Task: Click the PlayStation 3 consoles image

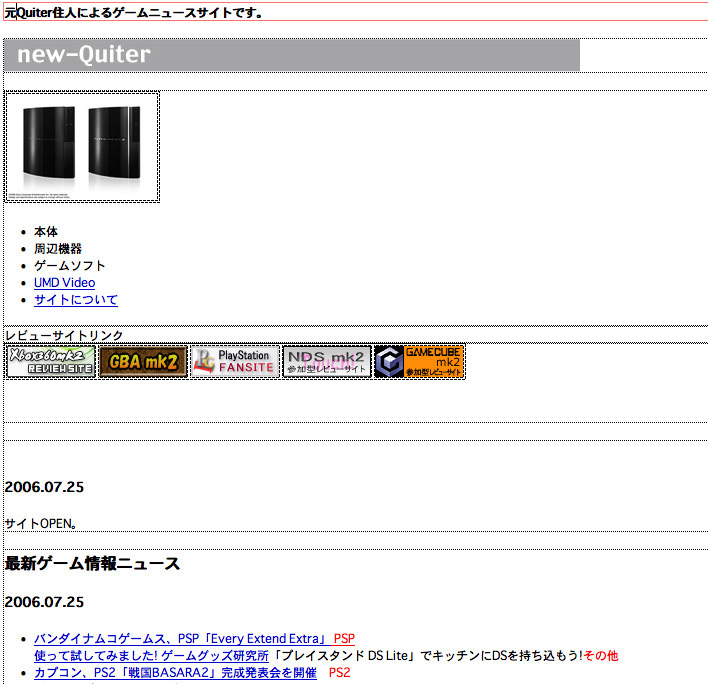Action: 82,147
